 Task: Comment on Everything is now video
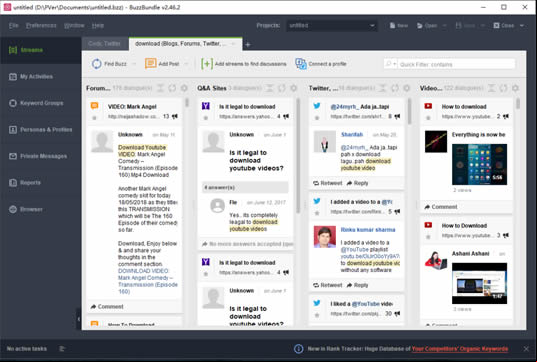(441, 207)
